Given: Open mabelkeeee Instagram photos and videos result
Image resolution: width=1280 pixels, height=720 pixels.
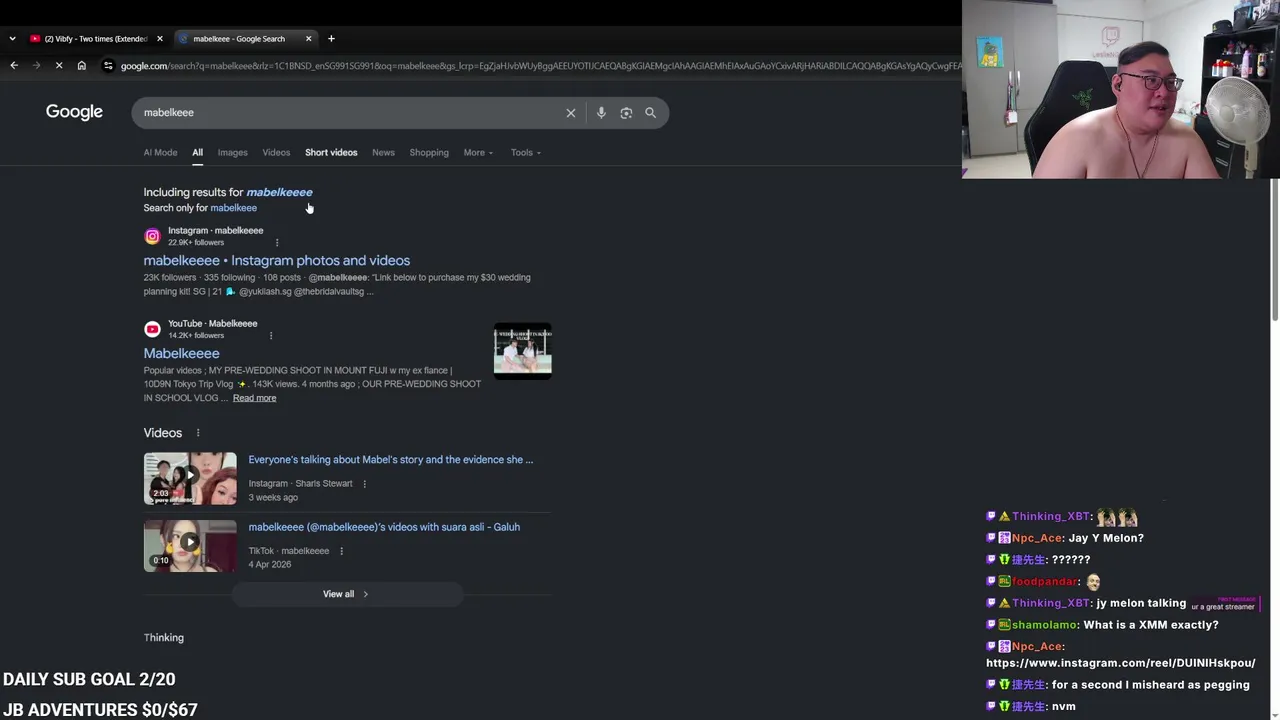Looking at the screenshot, I should pos(277,261).
